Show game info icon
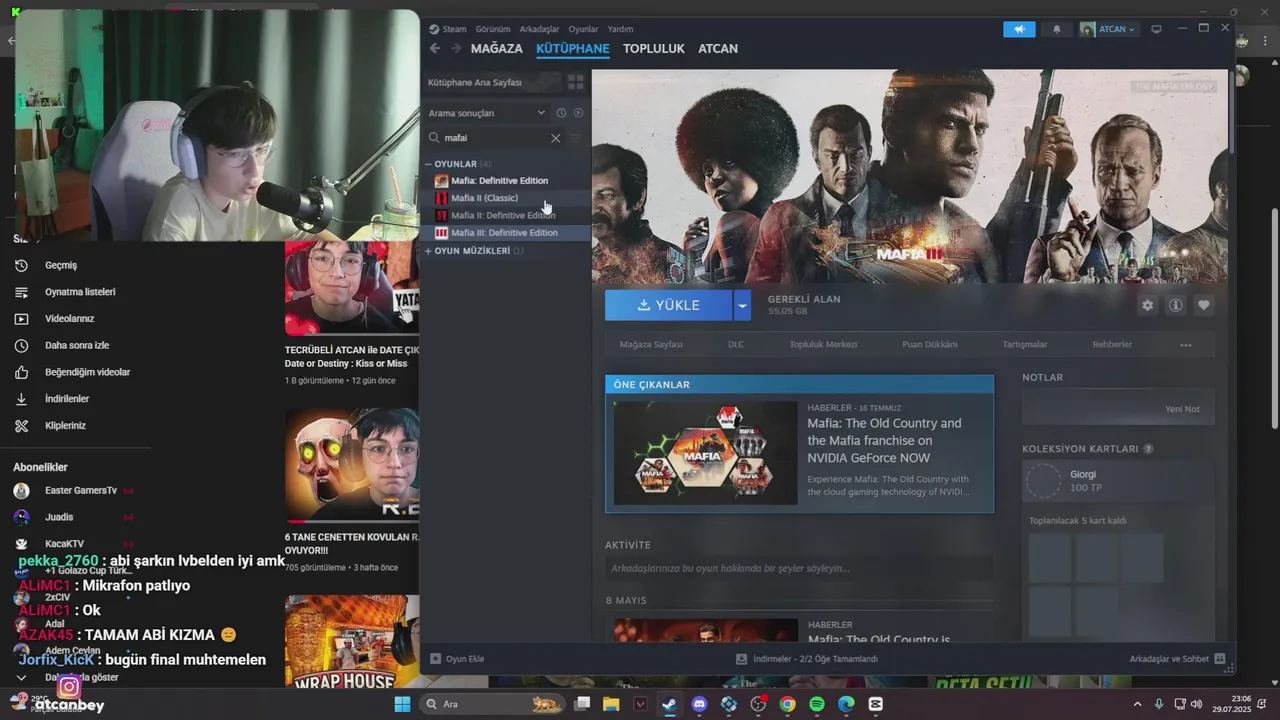The width and height of the screenshot is (1280, 720). [1176, 305]
